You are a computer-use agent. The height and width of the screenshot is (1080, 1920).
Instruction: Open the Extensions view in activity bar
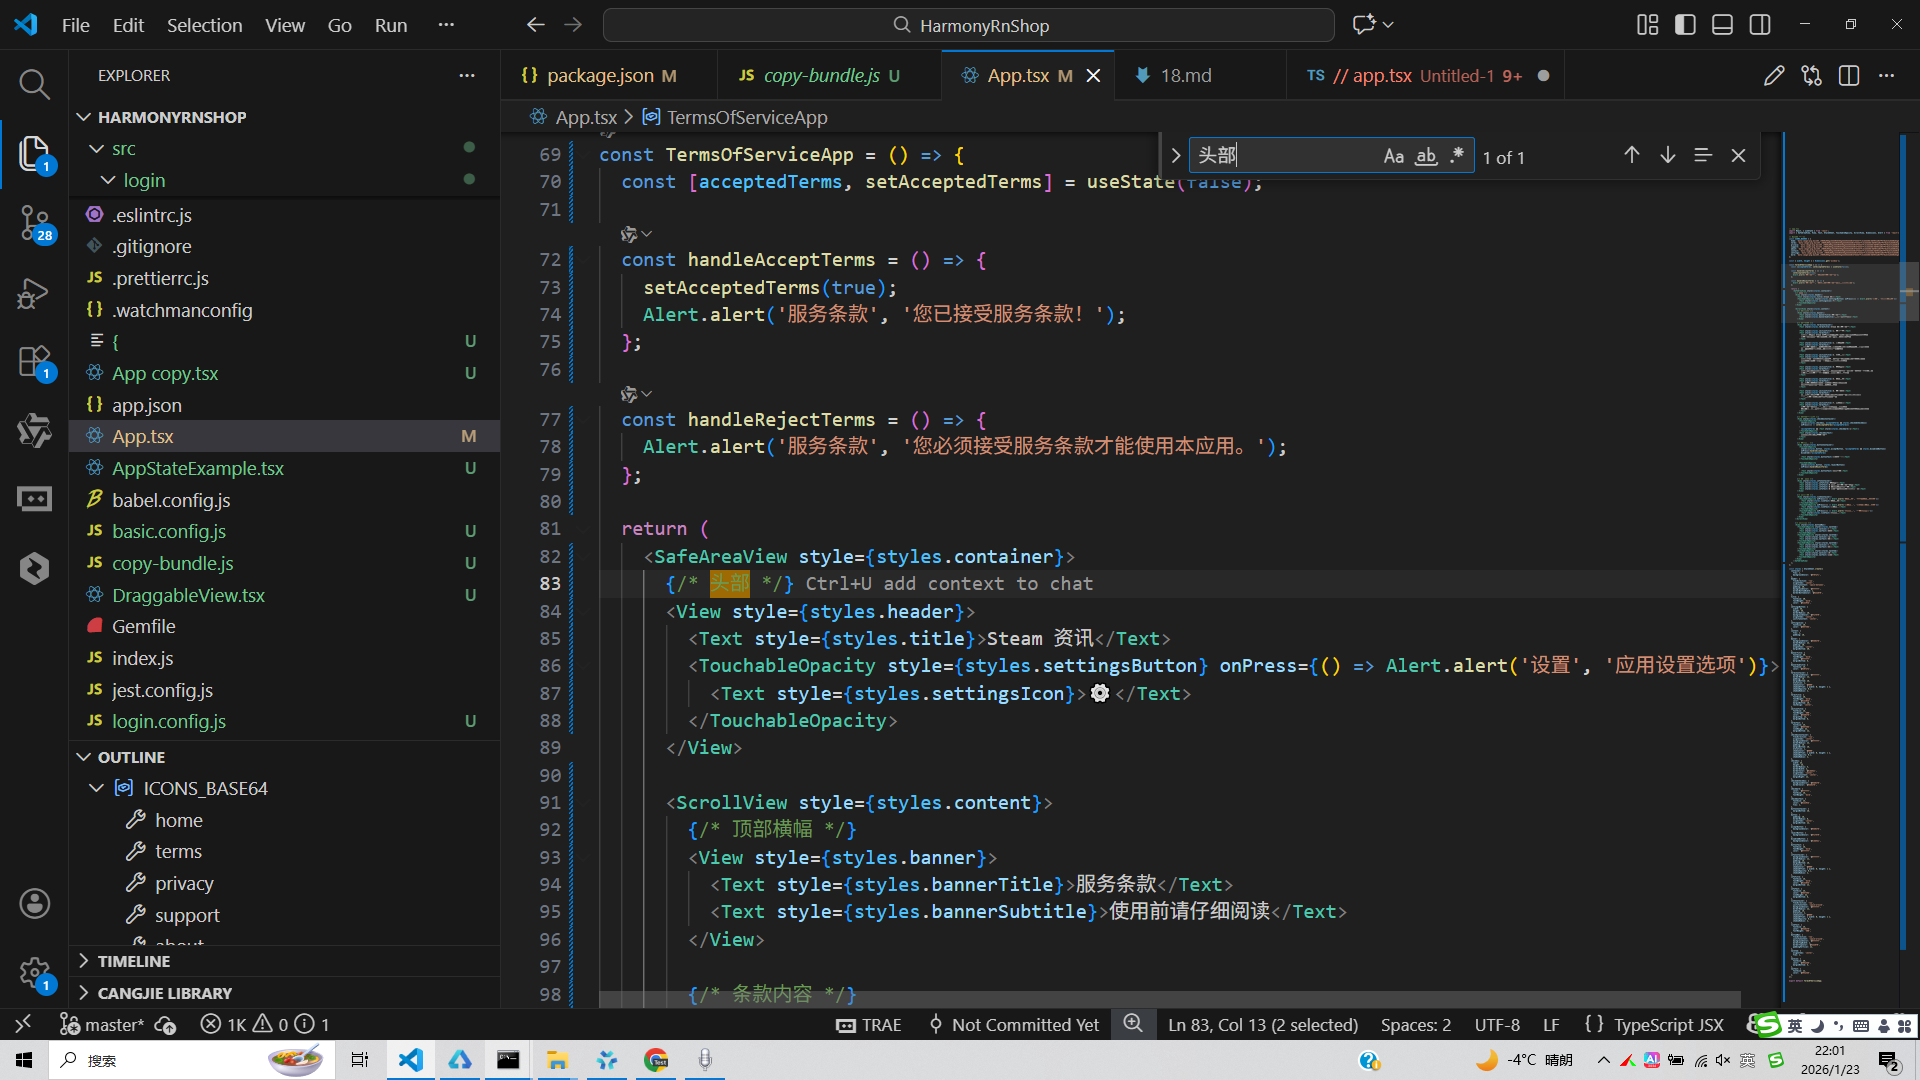pos(34,362)
